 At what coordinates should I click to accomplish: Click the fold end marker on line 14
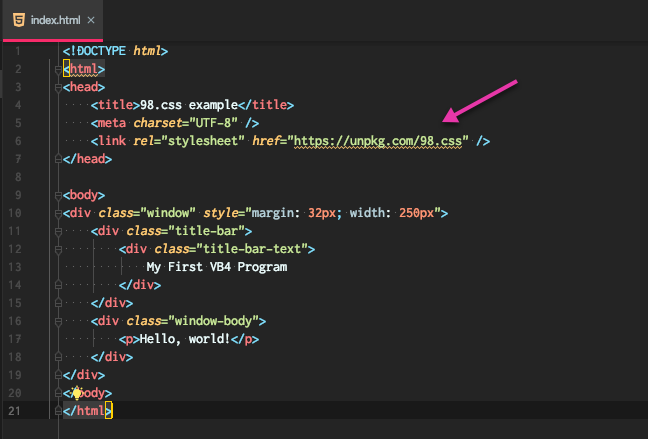(x=58, y=285)
